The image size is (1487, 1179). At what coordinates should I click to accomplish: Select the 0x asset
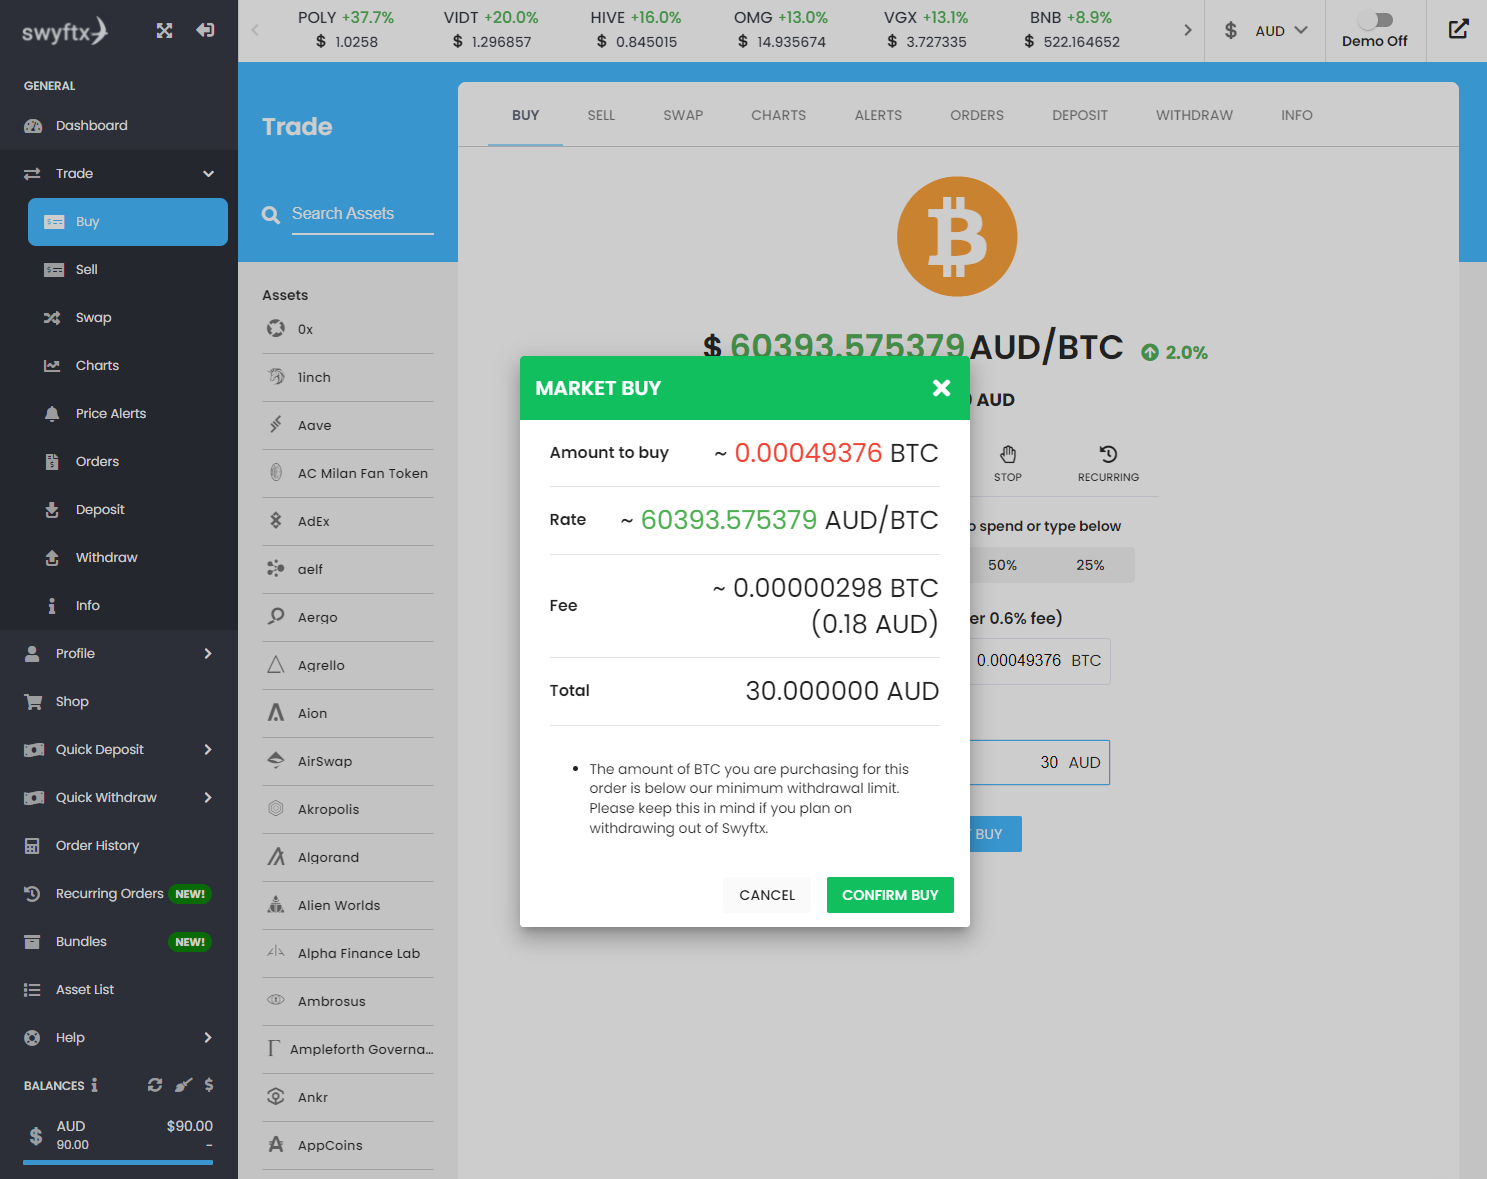tap(348, 330)
